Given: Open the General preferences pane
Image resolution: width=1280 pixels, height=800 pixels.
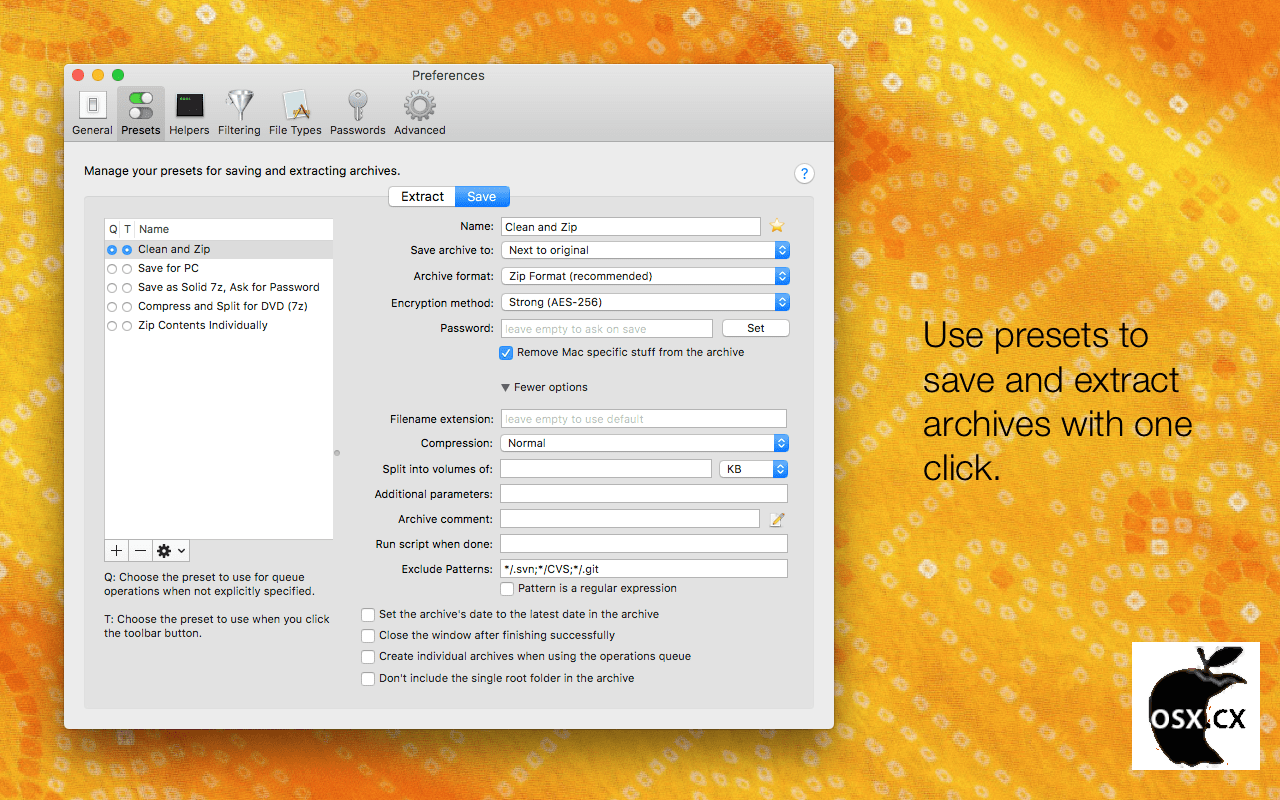Looking at the screenshot, I should click(92, 113).
